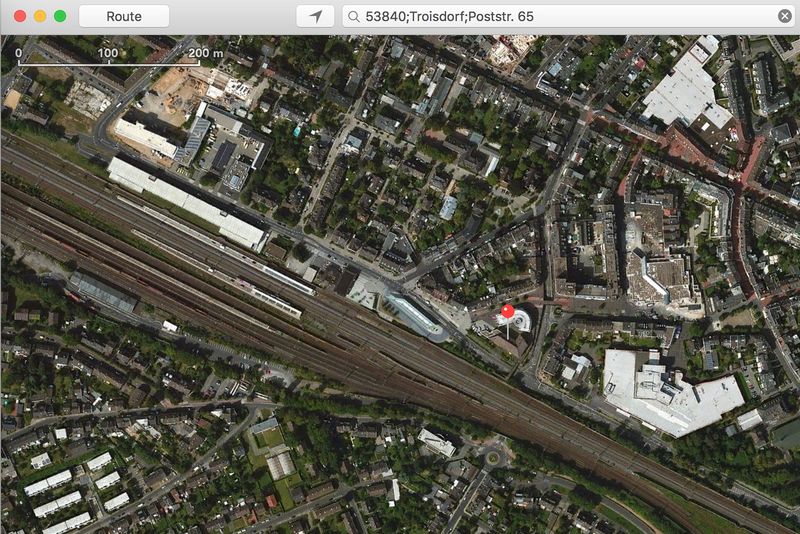This screenshot has height=534, width=800.
Task: Open the Route planner
Action: [x=124, y=16]
